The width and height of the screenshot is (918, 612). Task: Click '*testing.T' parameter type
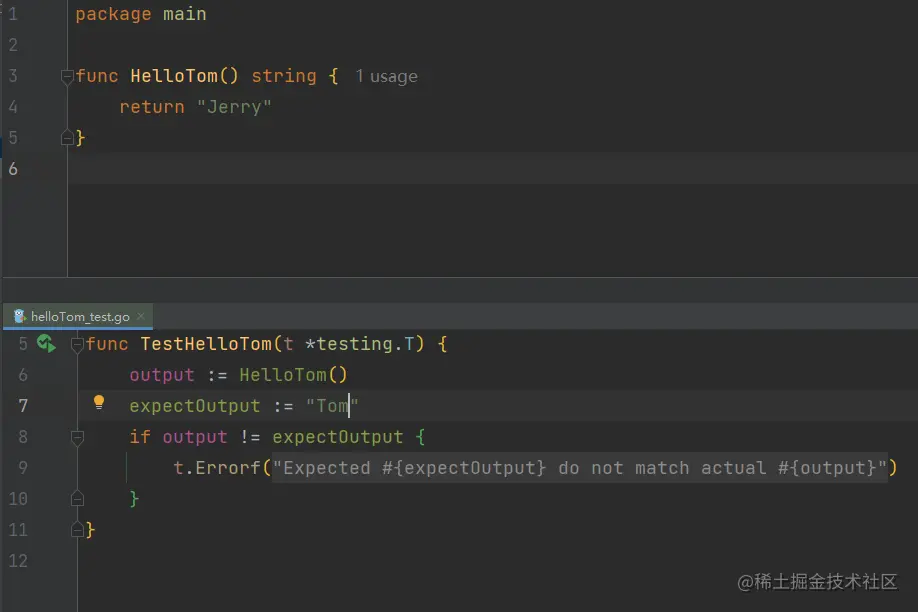click(x=360, y=344)
